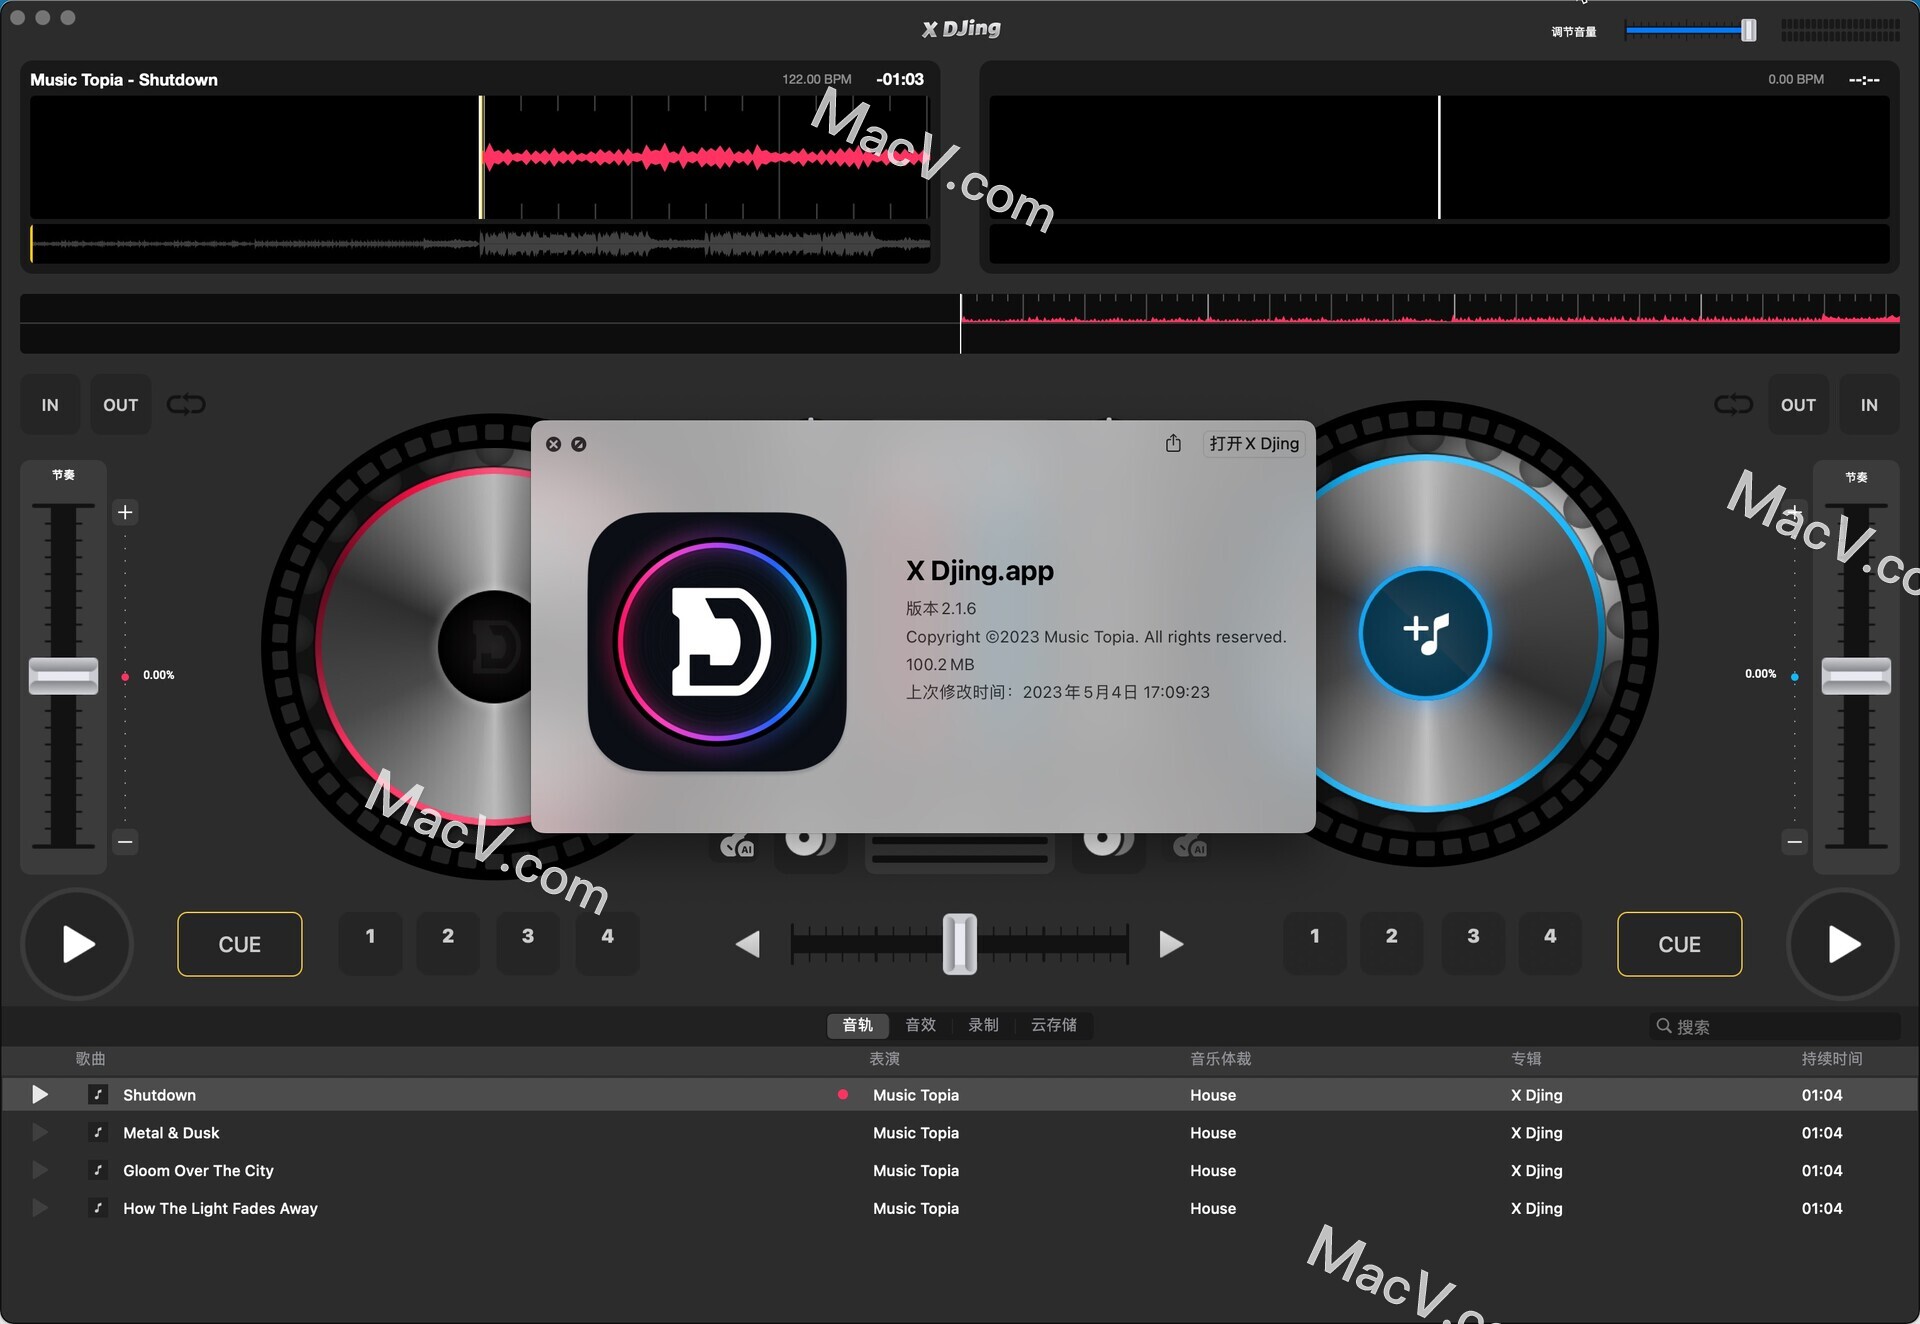The image size is (1920, 1324).
Task: Click the right deck CUE button
Action: click(x=1680, y=944)
